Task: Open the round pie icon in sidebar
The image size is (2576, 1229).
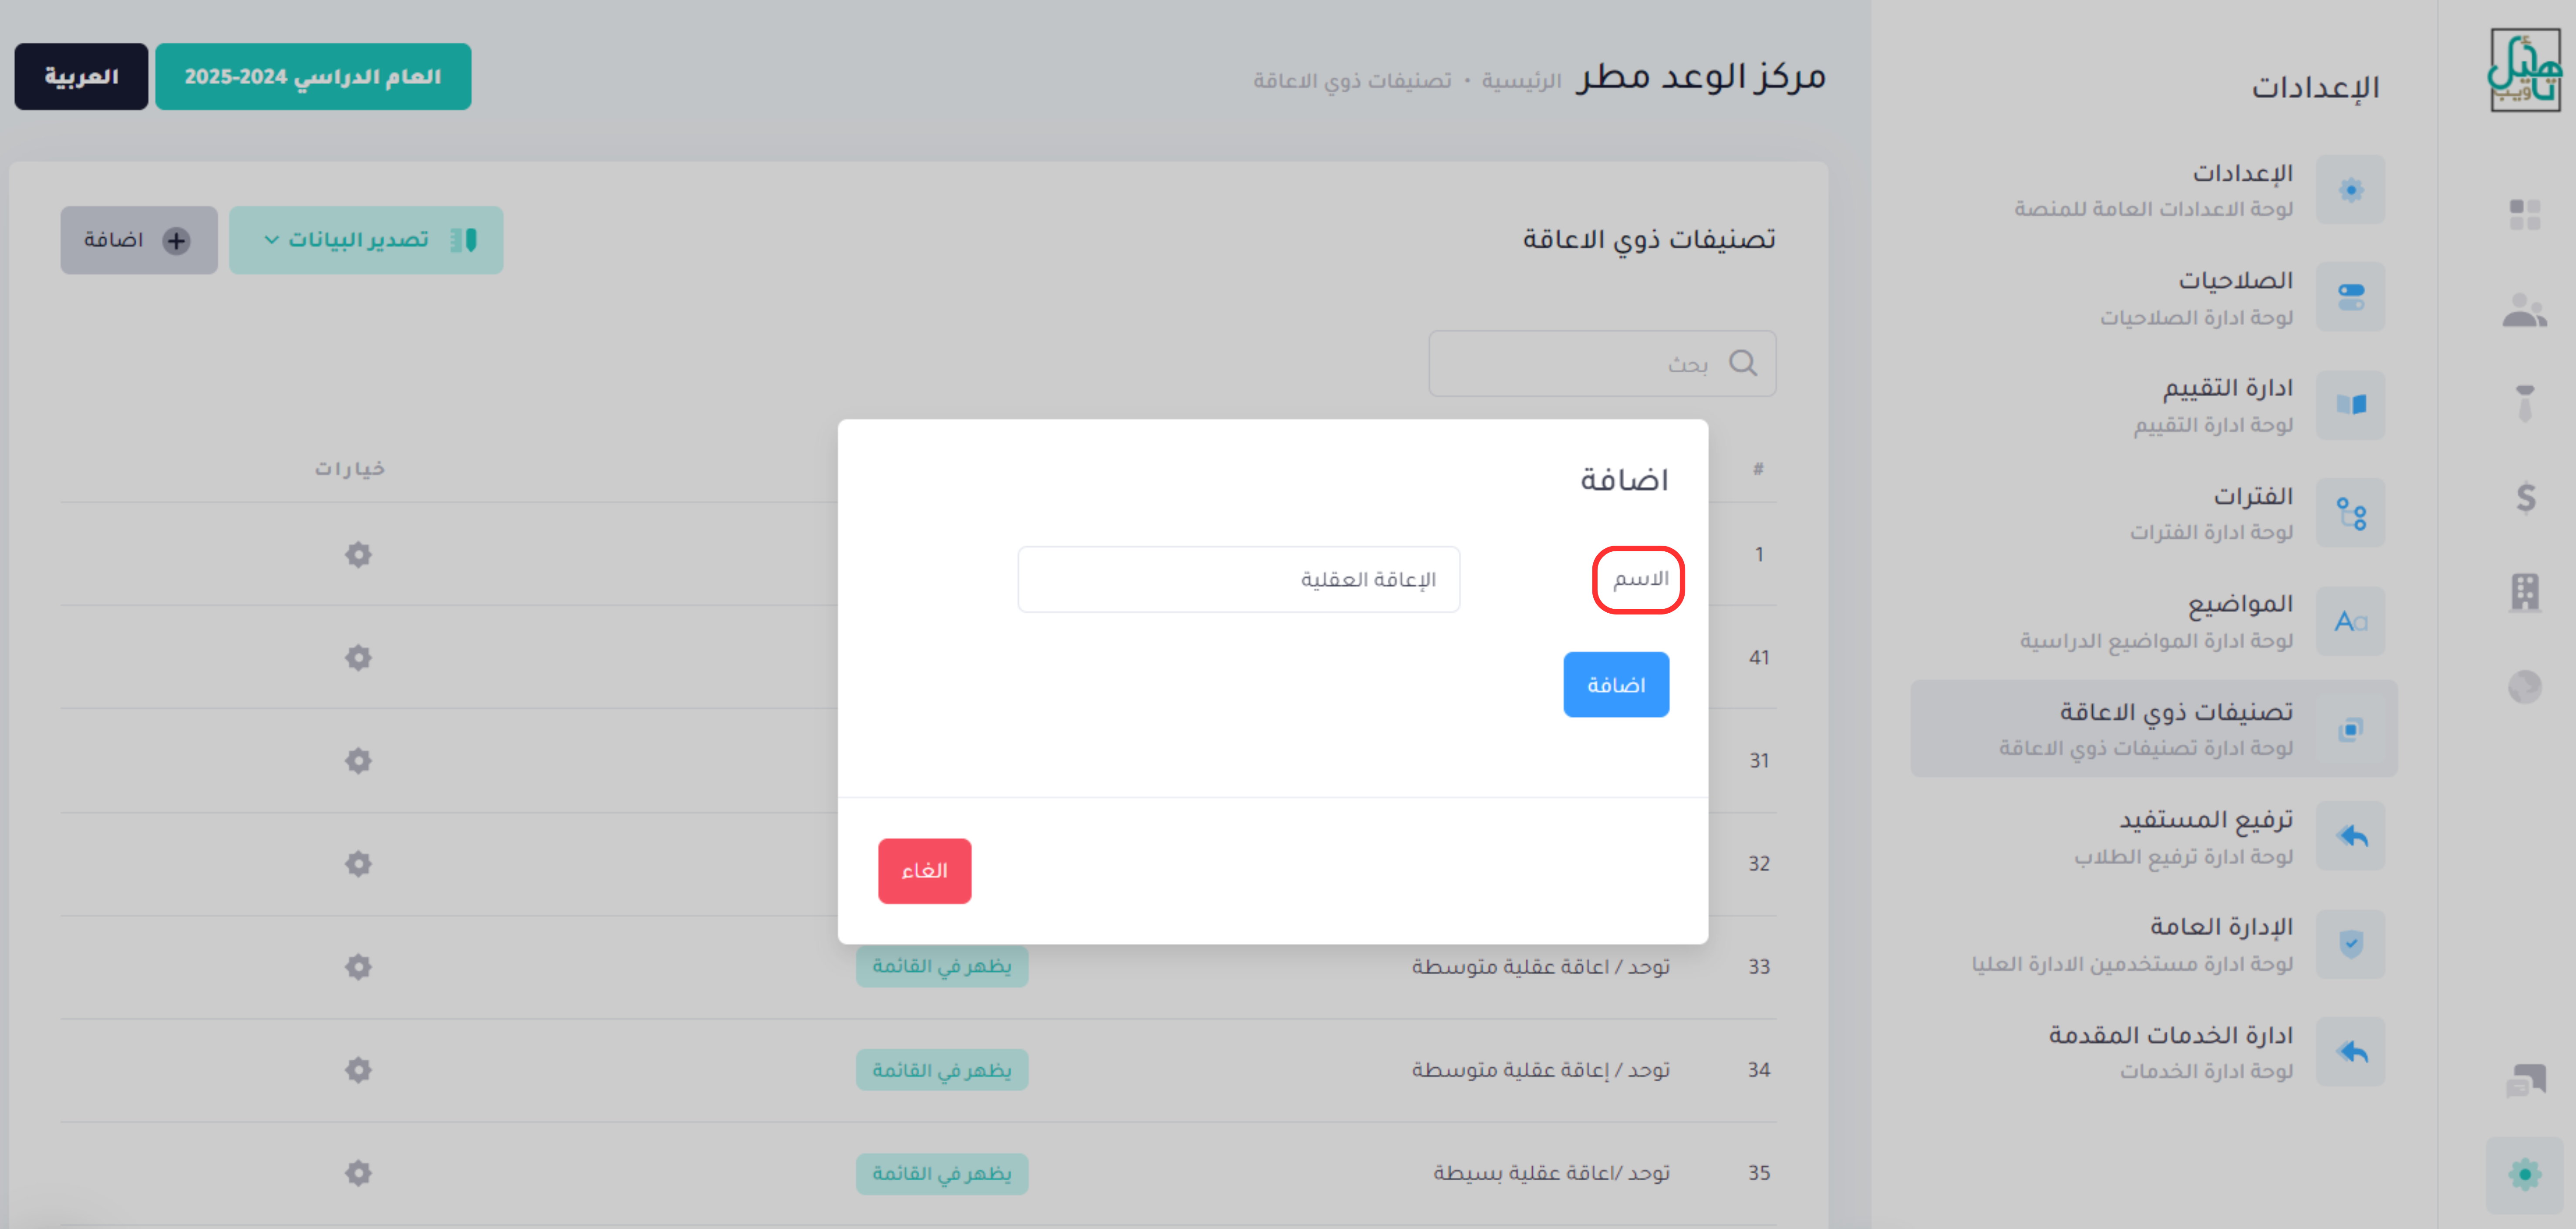Action: point(2525,686)
